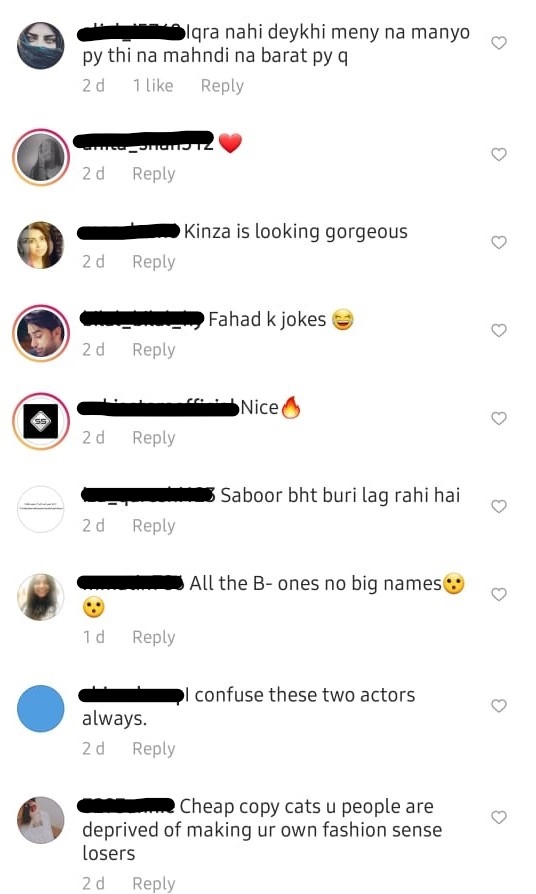Image resolution: width=536 pixels, height=894 pixels.
Task: Like the 'All the B- ones' comment
Action: coord(499,594)
